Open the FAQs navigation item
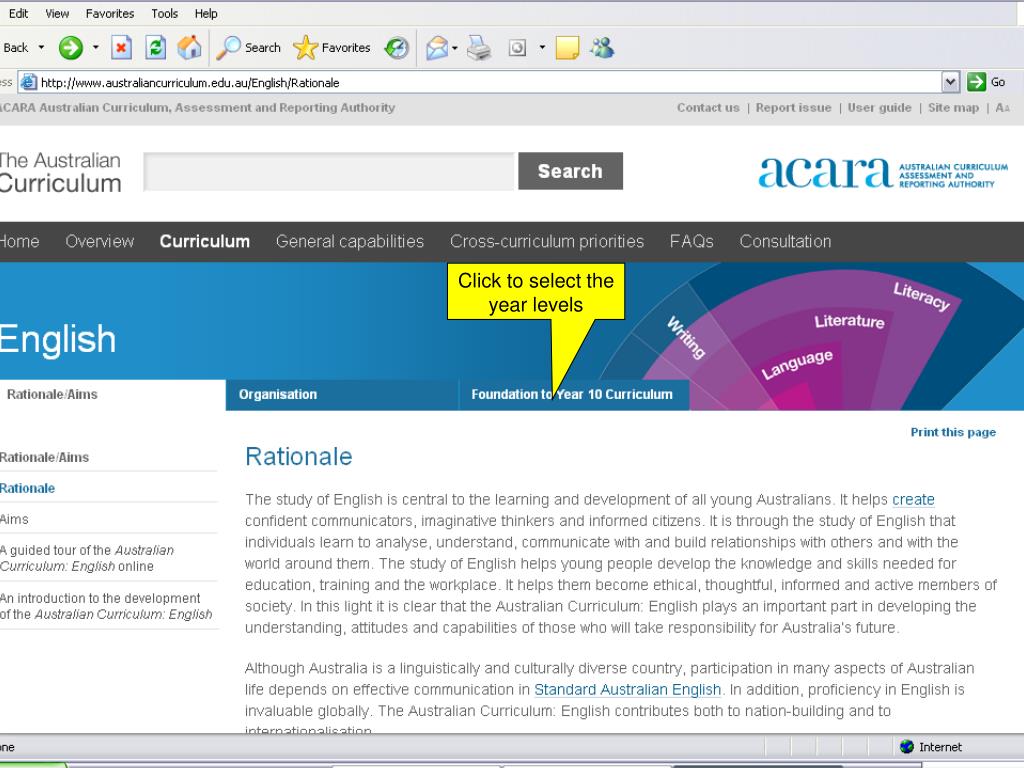Screen dimensions: 1024x768 click(691, 242)
